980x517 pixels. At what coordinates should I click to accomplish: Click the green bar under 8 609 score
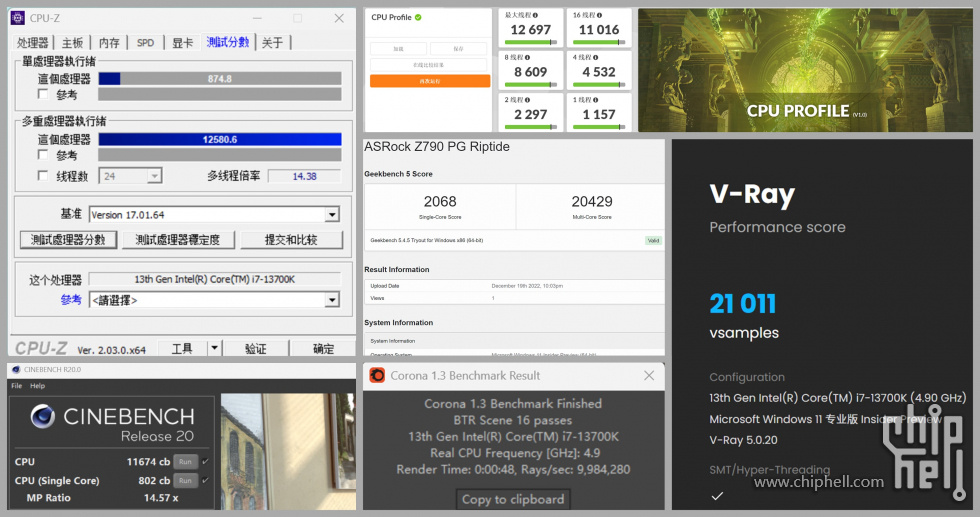pyautogui.click(x=531, y=84)
